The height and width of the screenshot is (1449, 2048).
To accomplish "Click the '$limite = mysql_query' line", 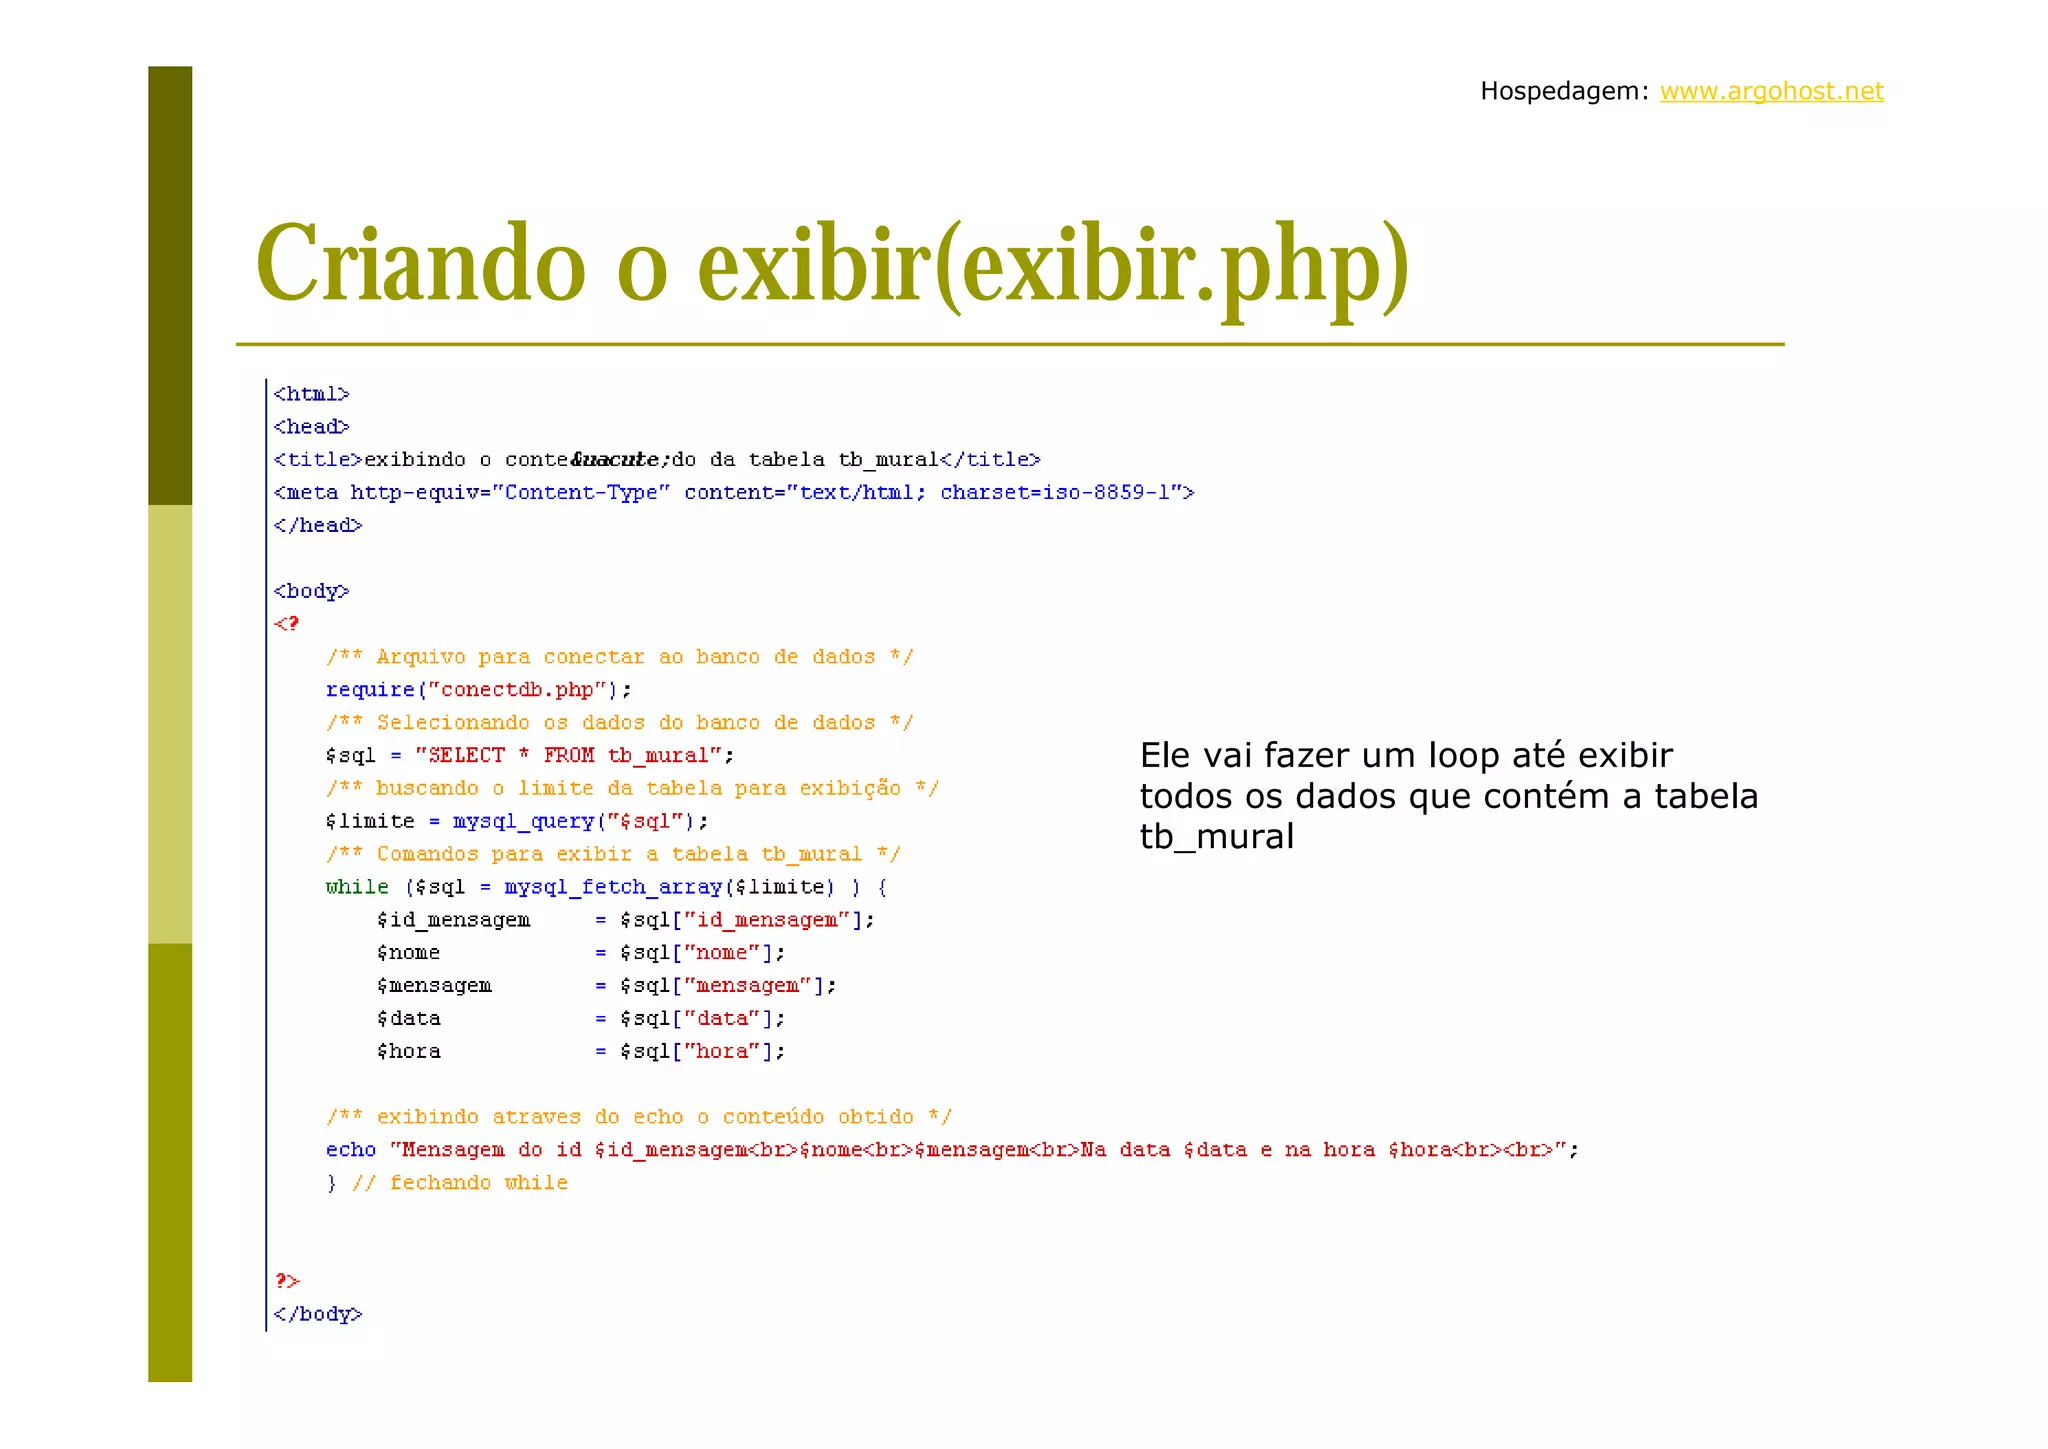I will point(517,822).
